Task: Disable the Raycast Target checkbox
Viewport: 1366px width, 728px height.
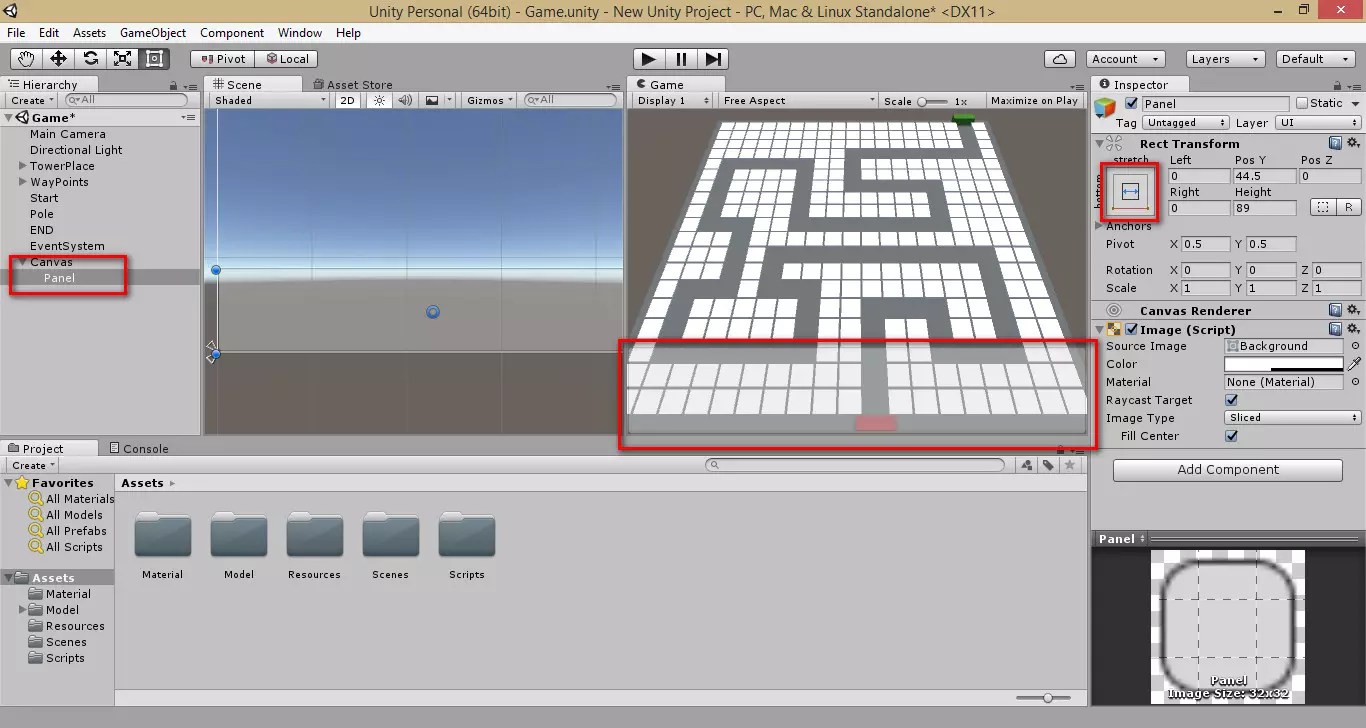Action: [1232, 400]
